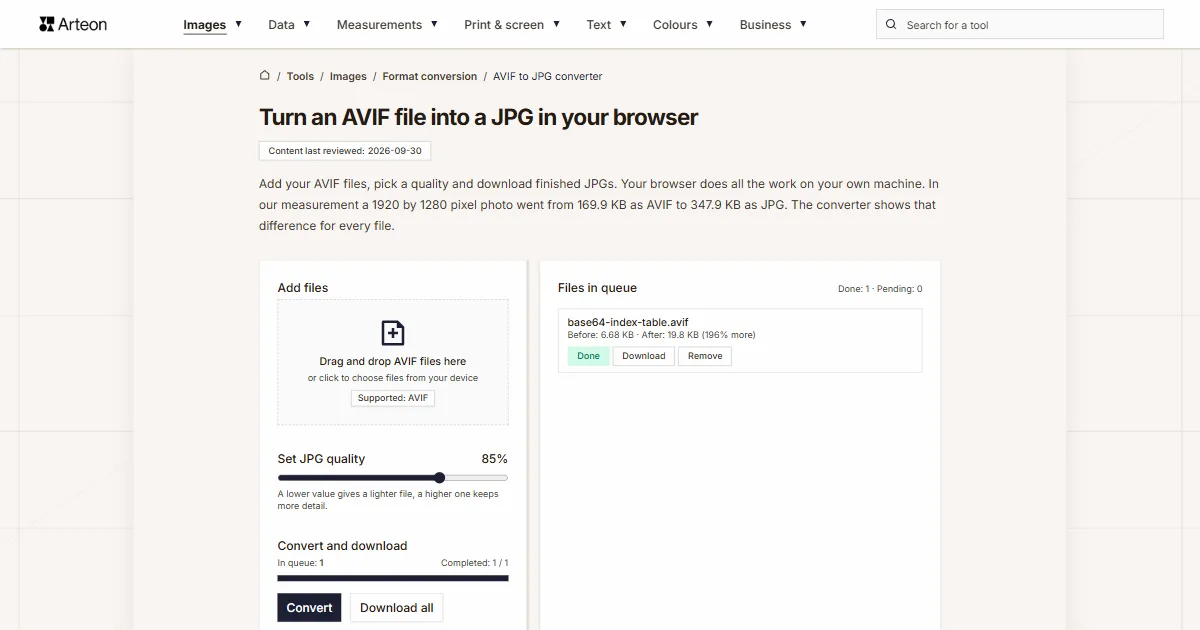The height and width of the screenshot is (630, 1200).
Task: Click the AVIF drag and drop zone
Action: (393, 362)
